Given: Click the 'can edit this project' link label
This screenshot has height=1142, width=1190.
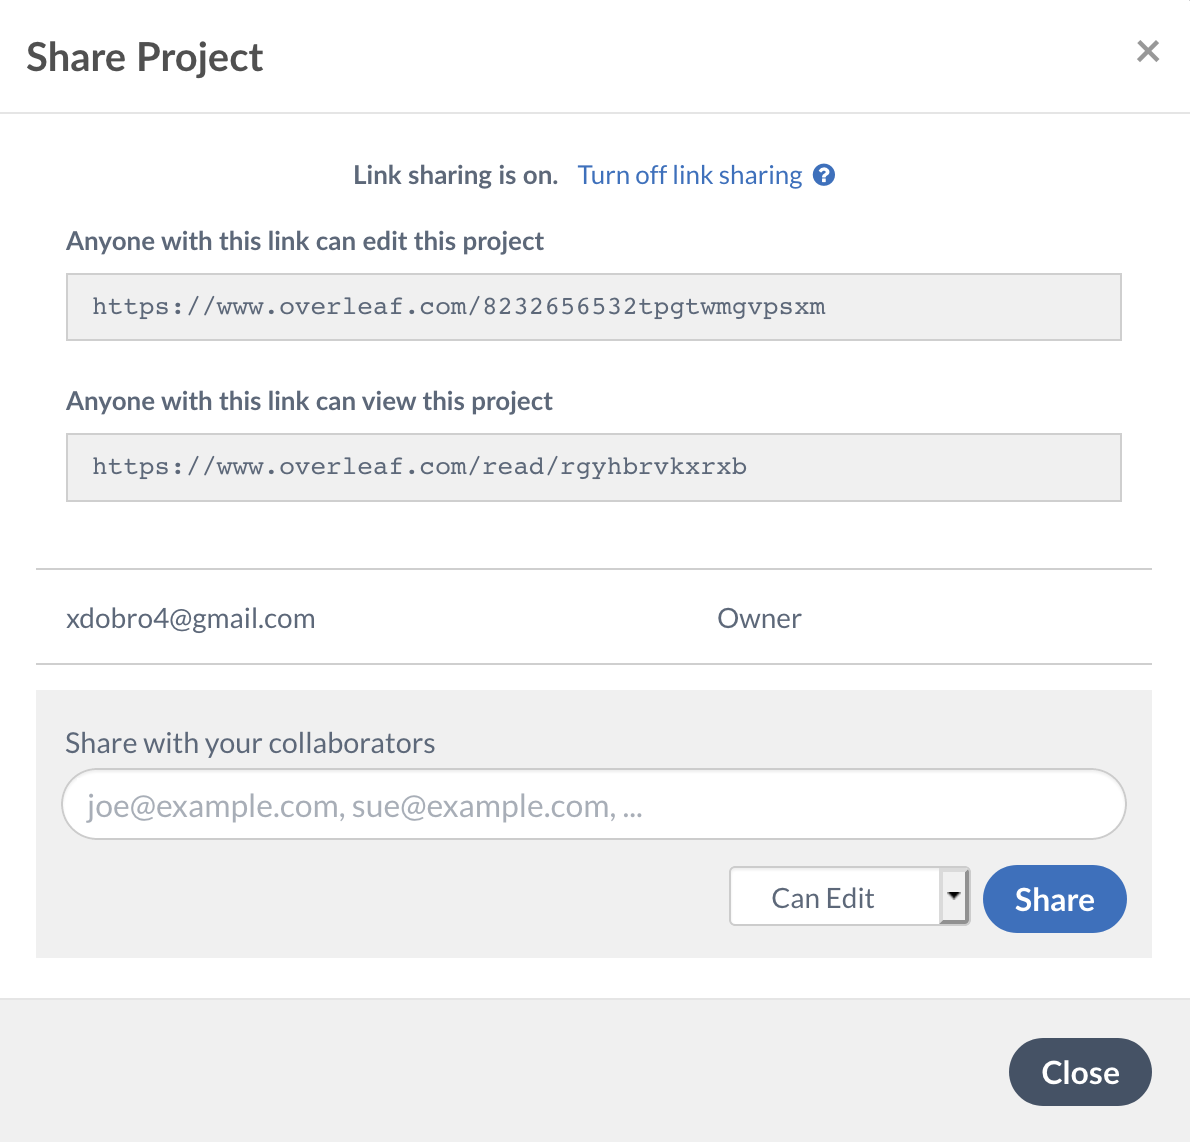Looking at the screenshot, I should (x=305, y=241).
